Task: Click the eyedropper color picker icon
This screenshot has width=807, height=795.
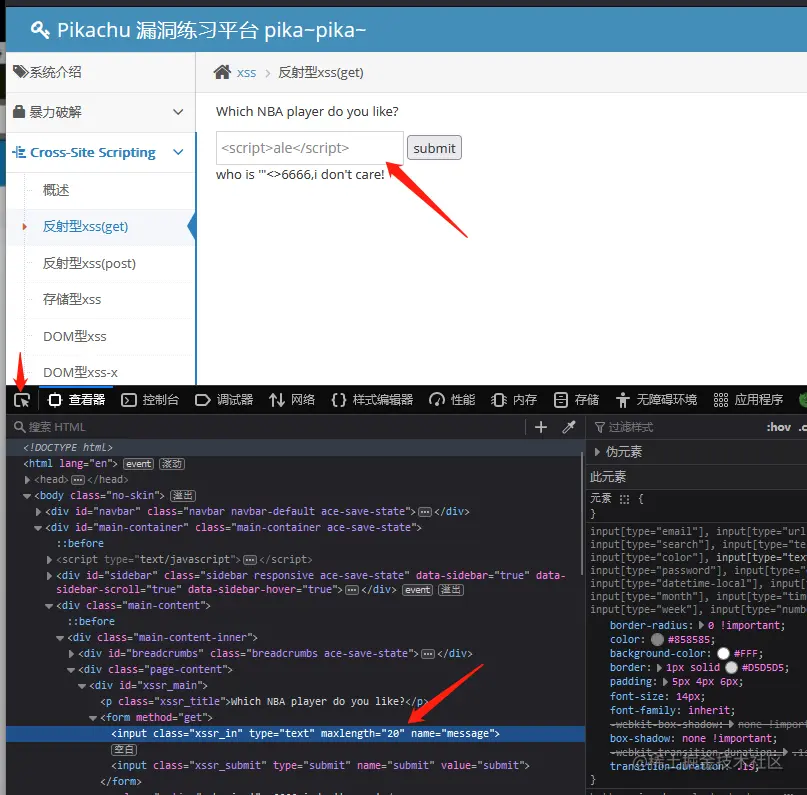Action: point(569,427)
